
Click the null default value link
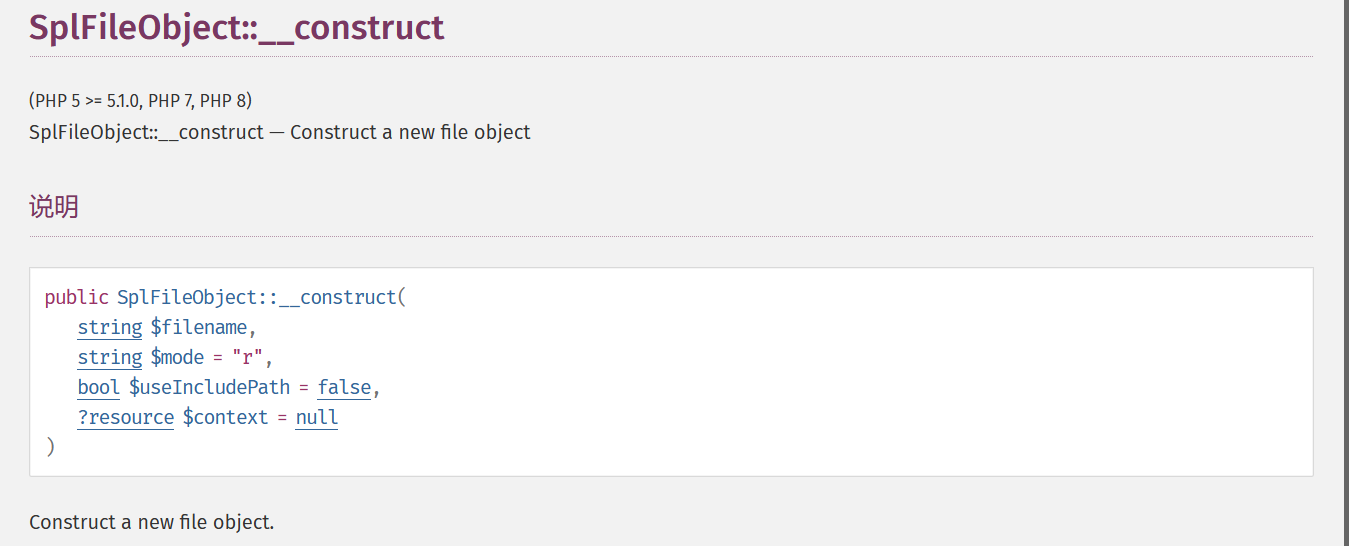317,418
